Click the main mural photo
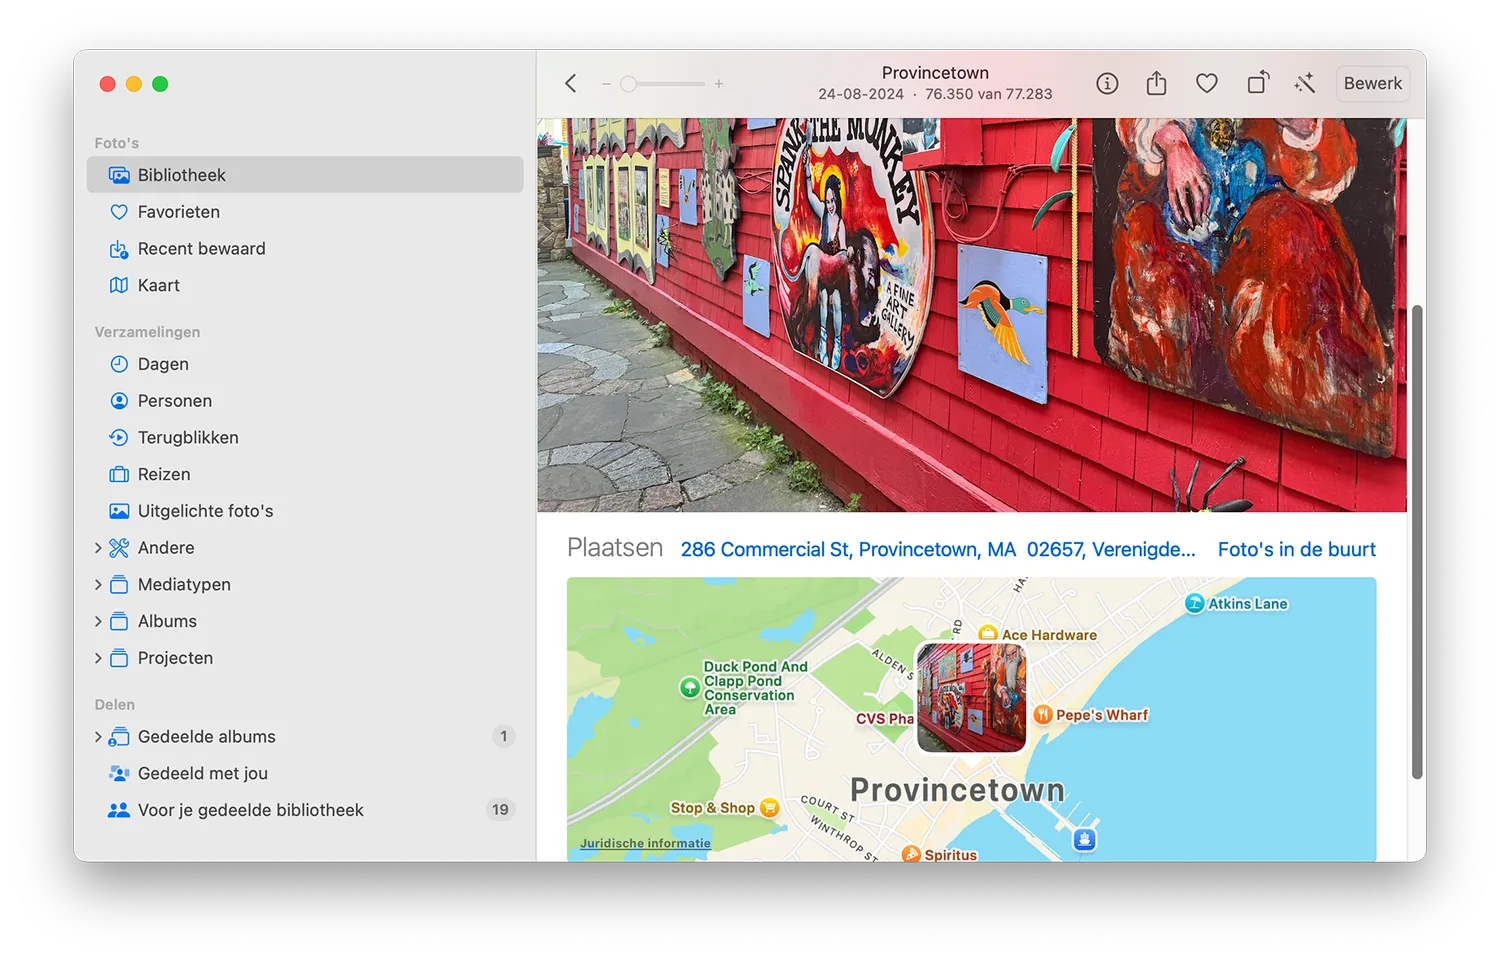1500x959 pixels. (x=972, y=315)
